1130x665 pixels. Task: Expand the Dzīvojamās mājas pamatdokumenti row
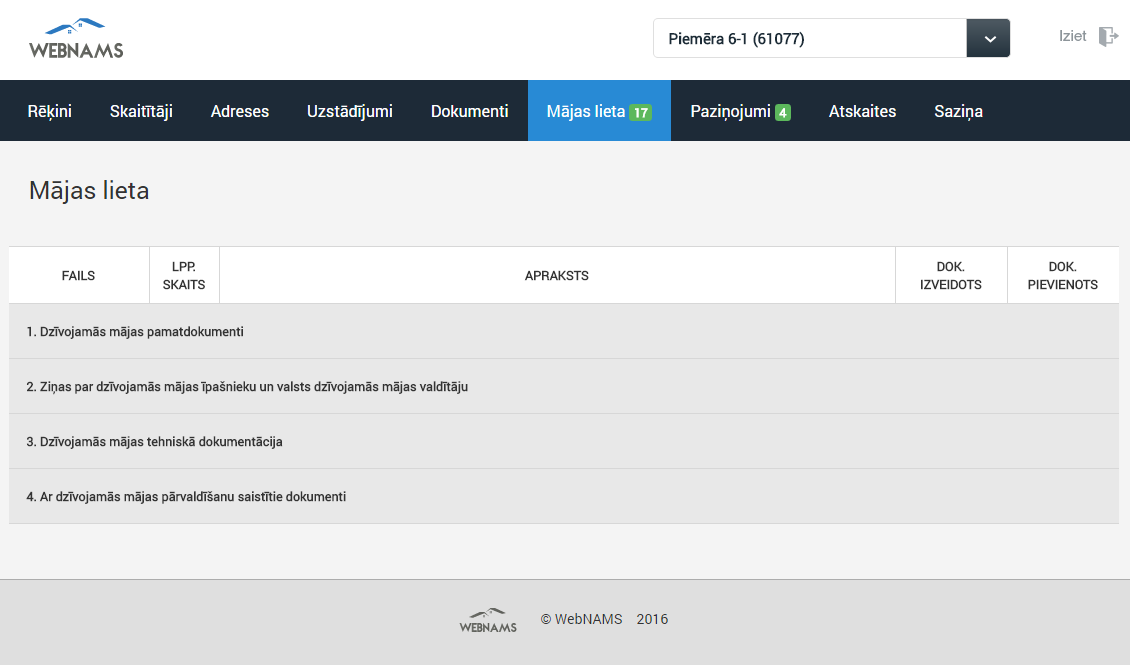(x=135, y=331)
